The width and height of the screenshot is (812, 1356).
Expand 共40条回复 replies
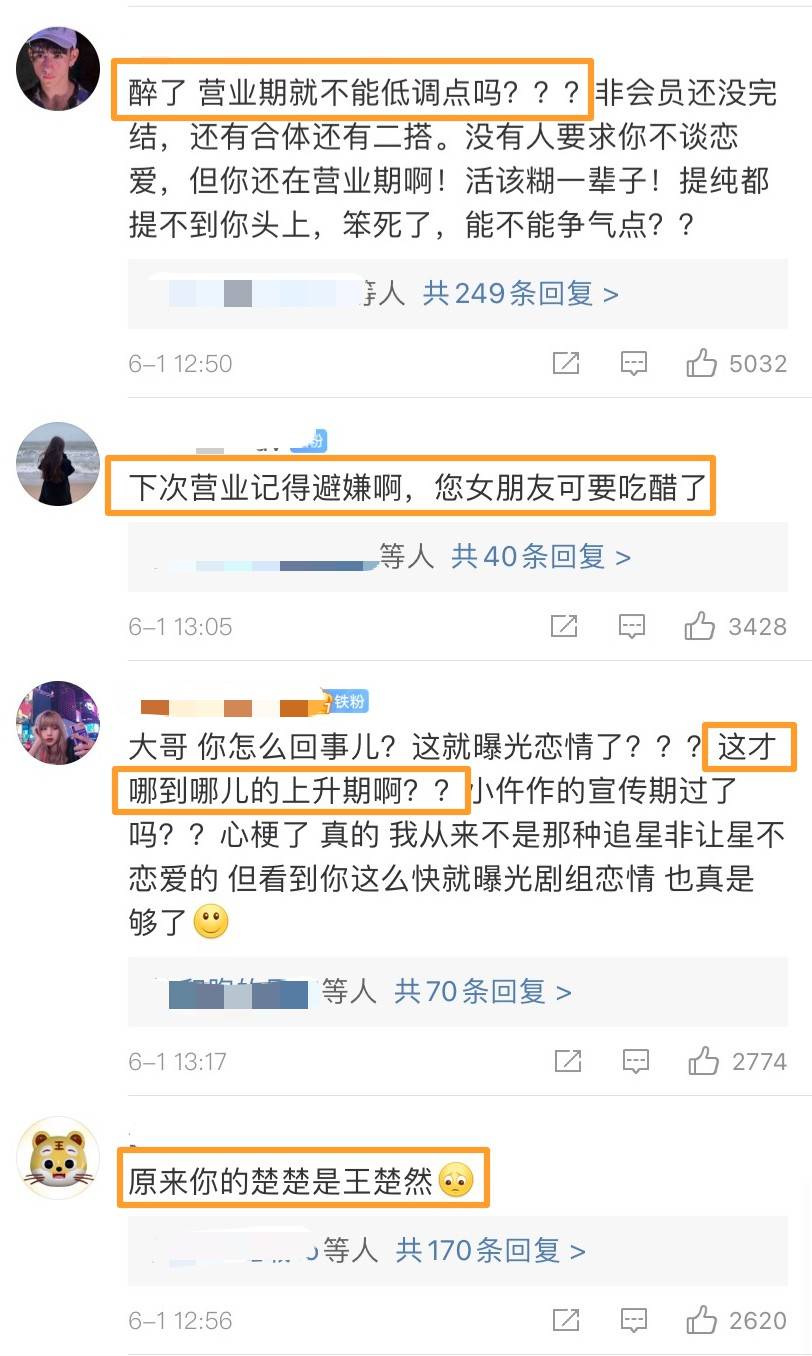coord(541,556)
